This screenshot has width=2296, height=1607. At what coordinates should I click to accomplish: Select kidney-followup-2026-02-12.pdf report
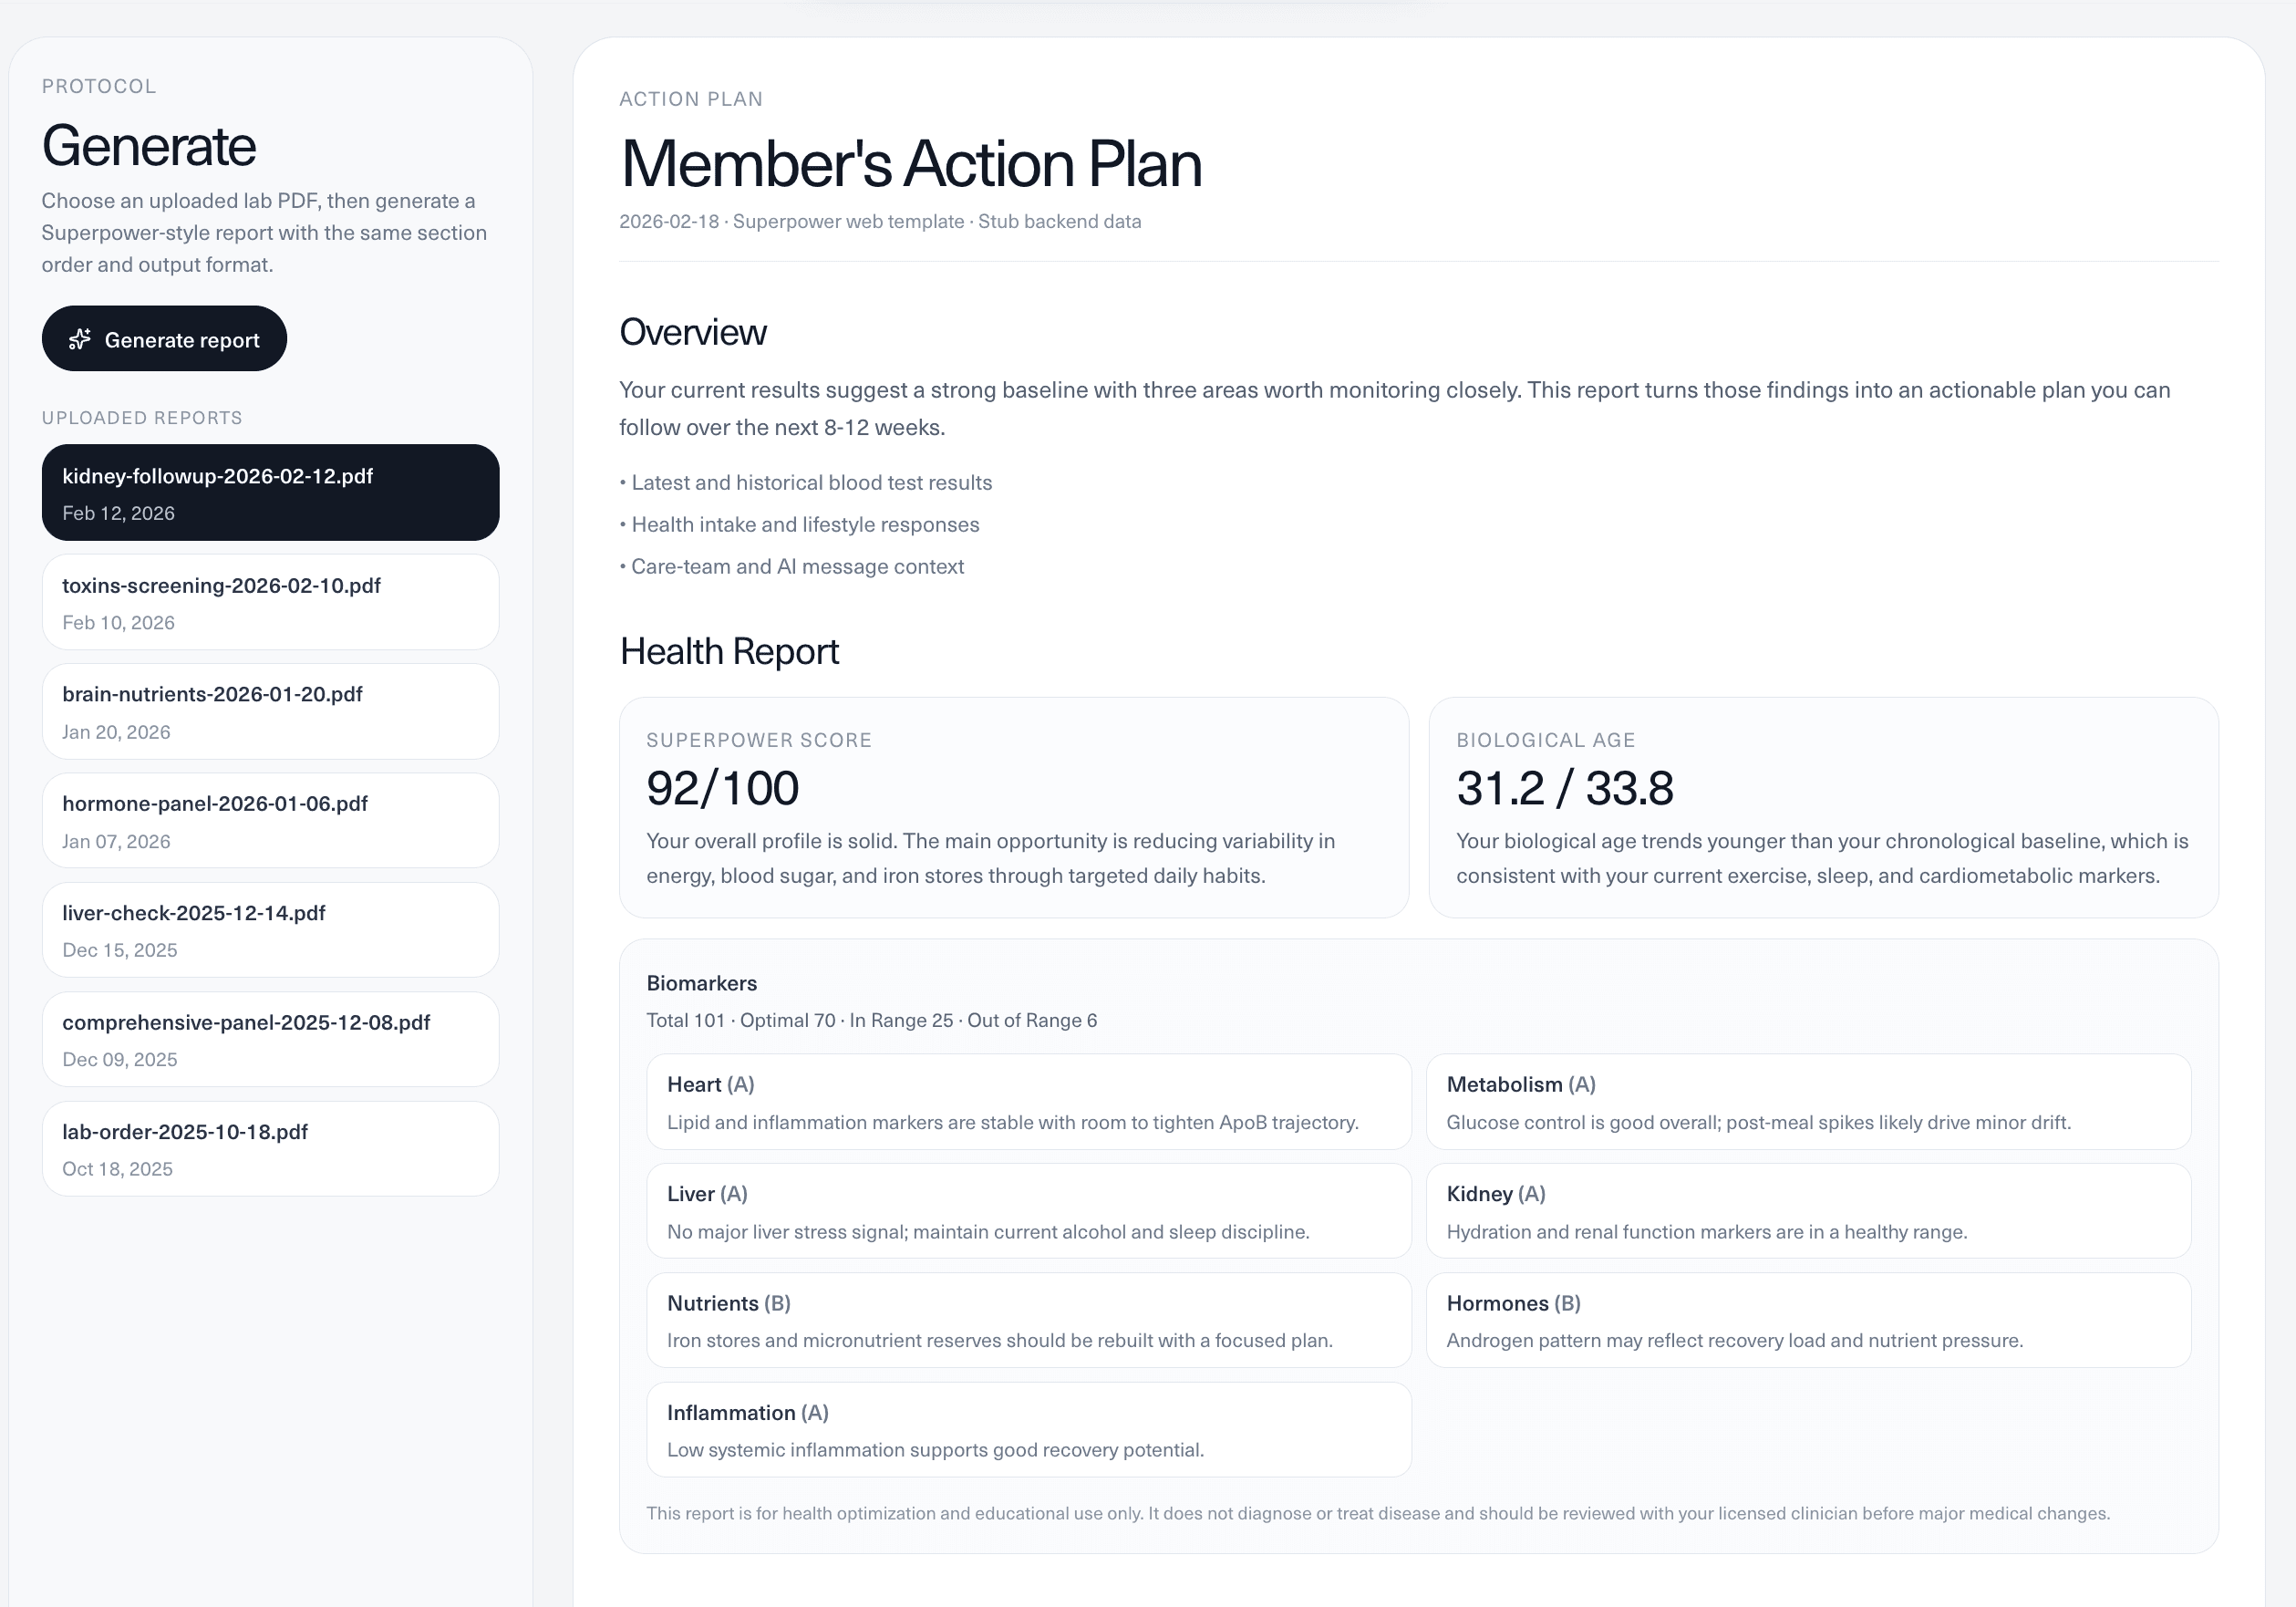270,493
